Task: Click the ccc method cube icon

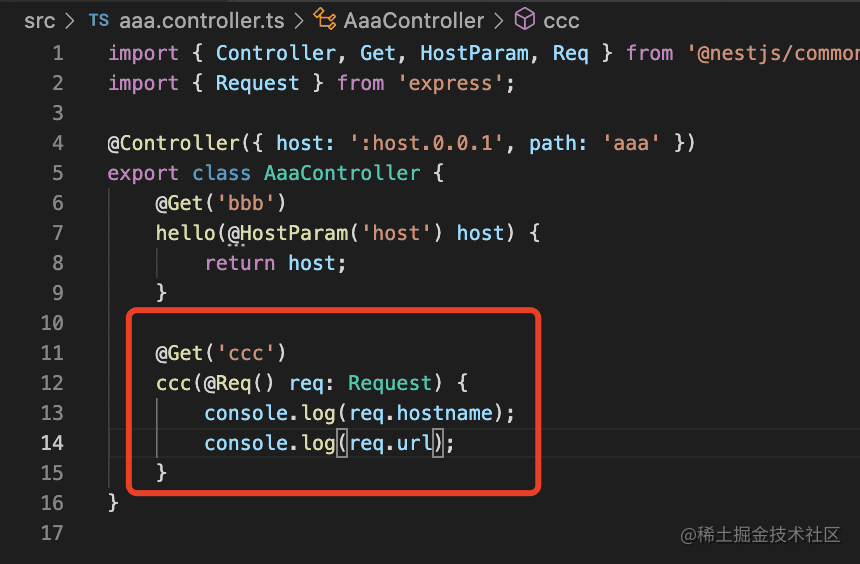Action: click(x=525, y=19)
